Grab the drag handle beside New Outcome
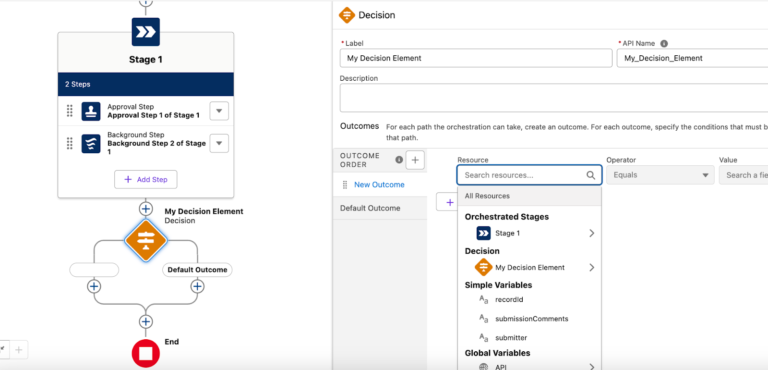This screenshot has width=768, height=370. 344,185
